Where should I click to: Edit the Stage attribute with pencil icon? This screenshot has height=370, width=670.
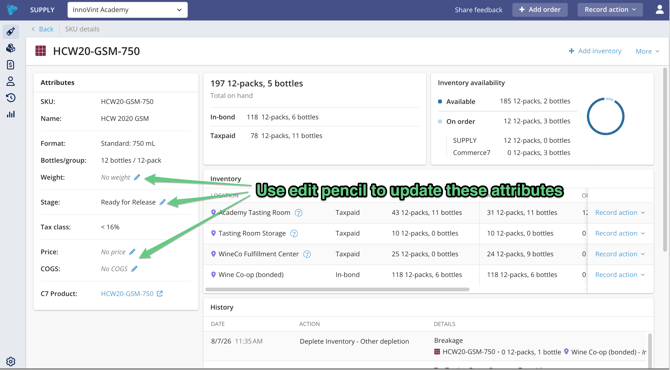point(162,202)
